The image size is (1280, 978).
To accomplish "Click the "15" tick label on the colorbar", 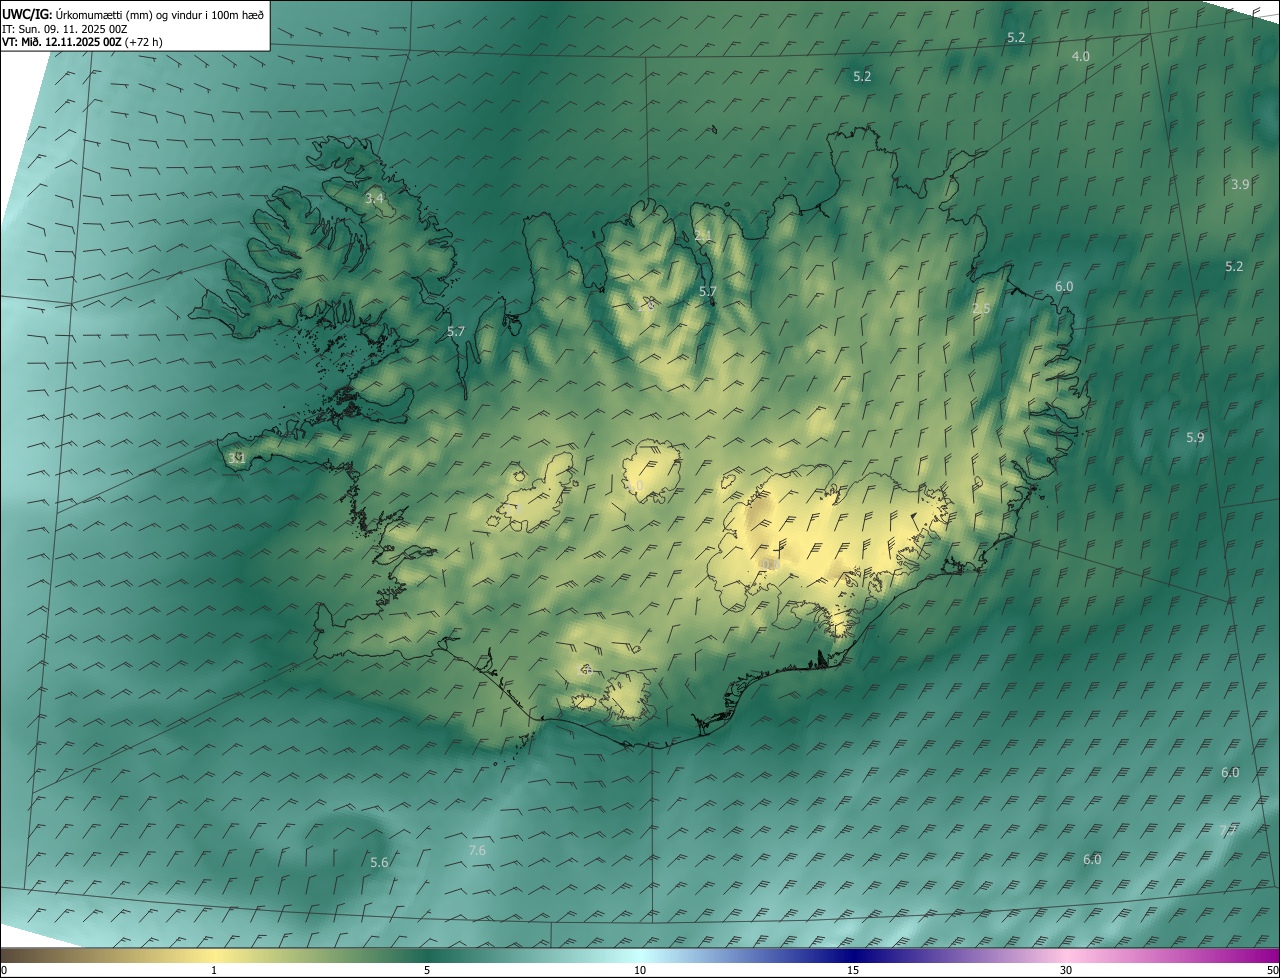I will point(853,970).
